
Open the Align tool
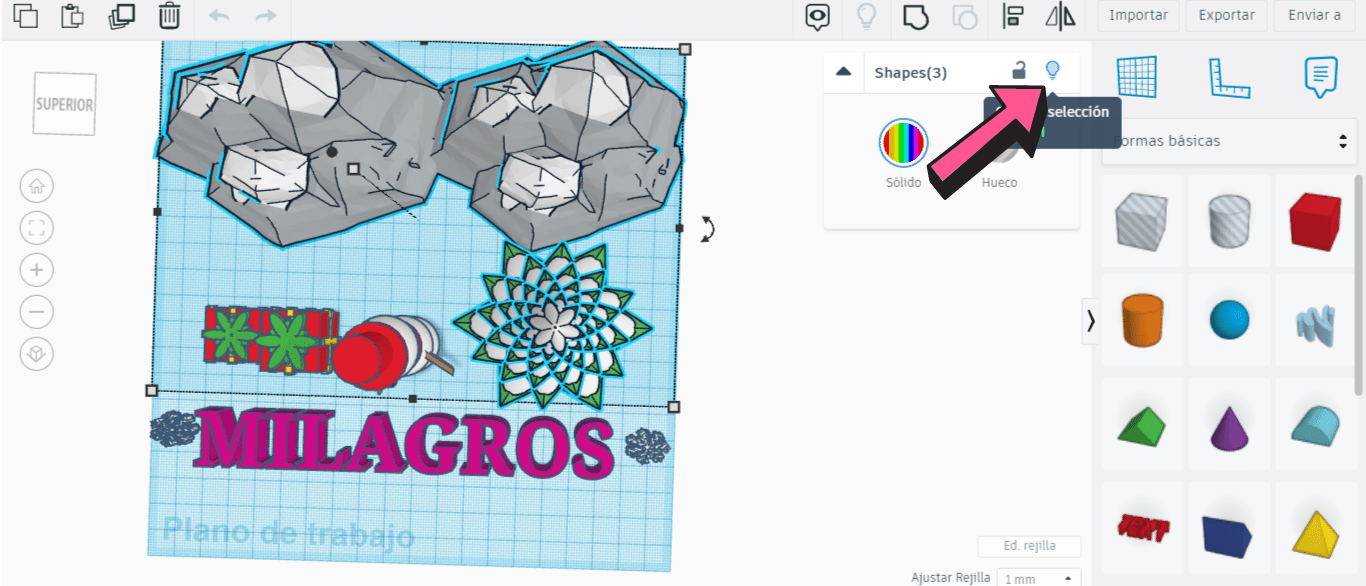click(x=1013, y=16)
